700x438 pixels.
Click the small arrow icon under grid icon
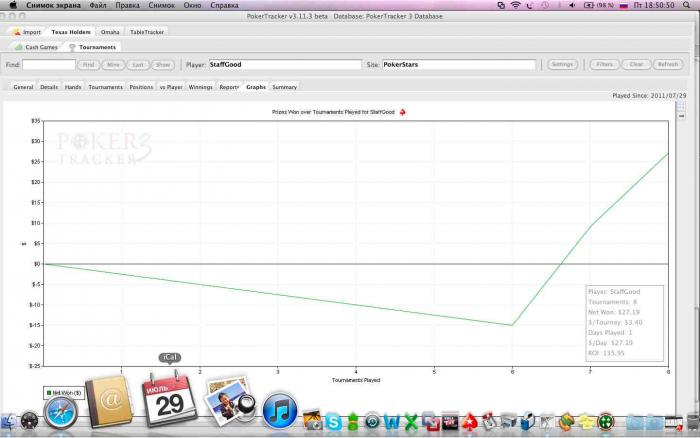coord(681,116)
